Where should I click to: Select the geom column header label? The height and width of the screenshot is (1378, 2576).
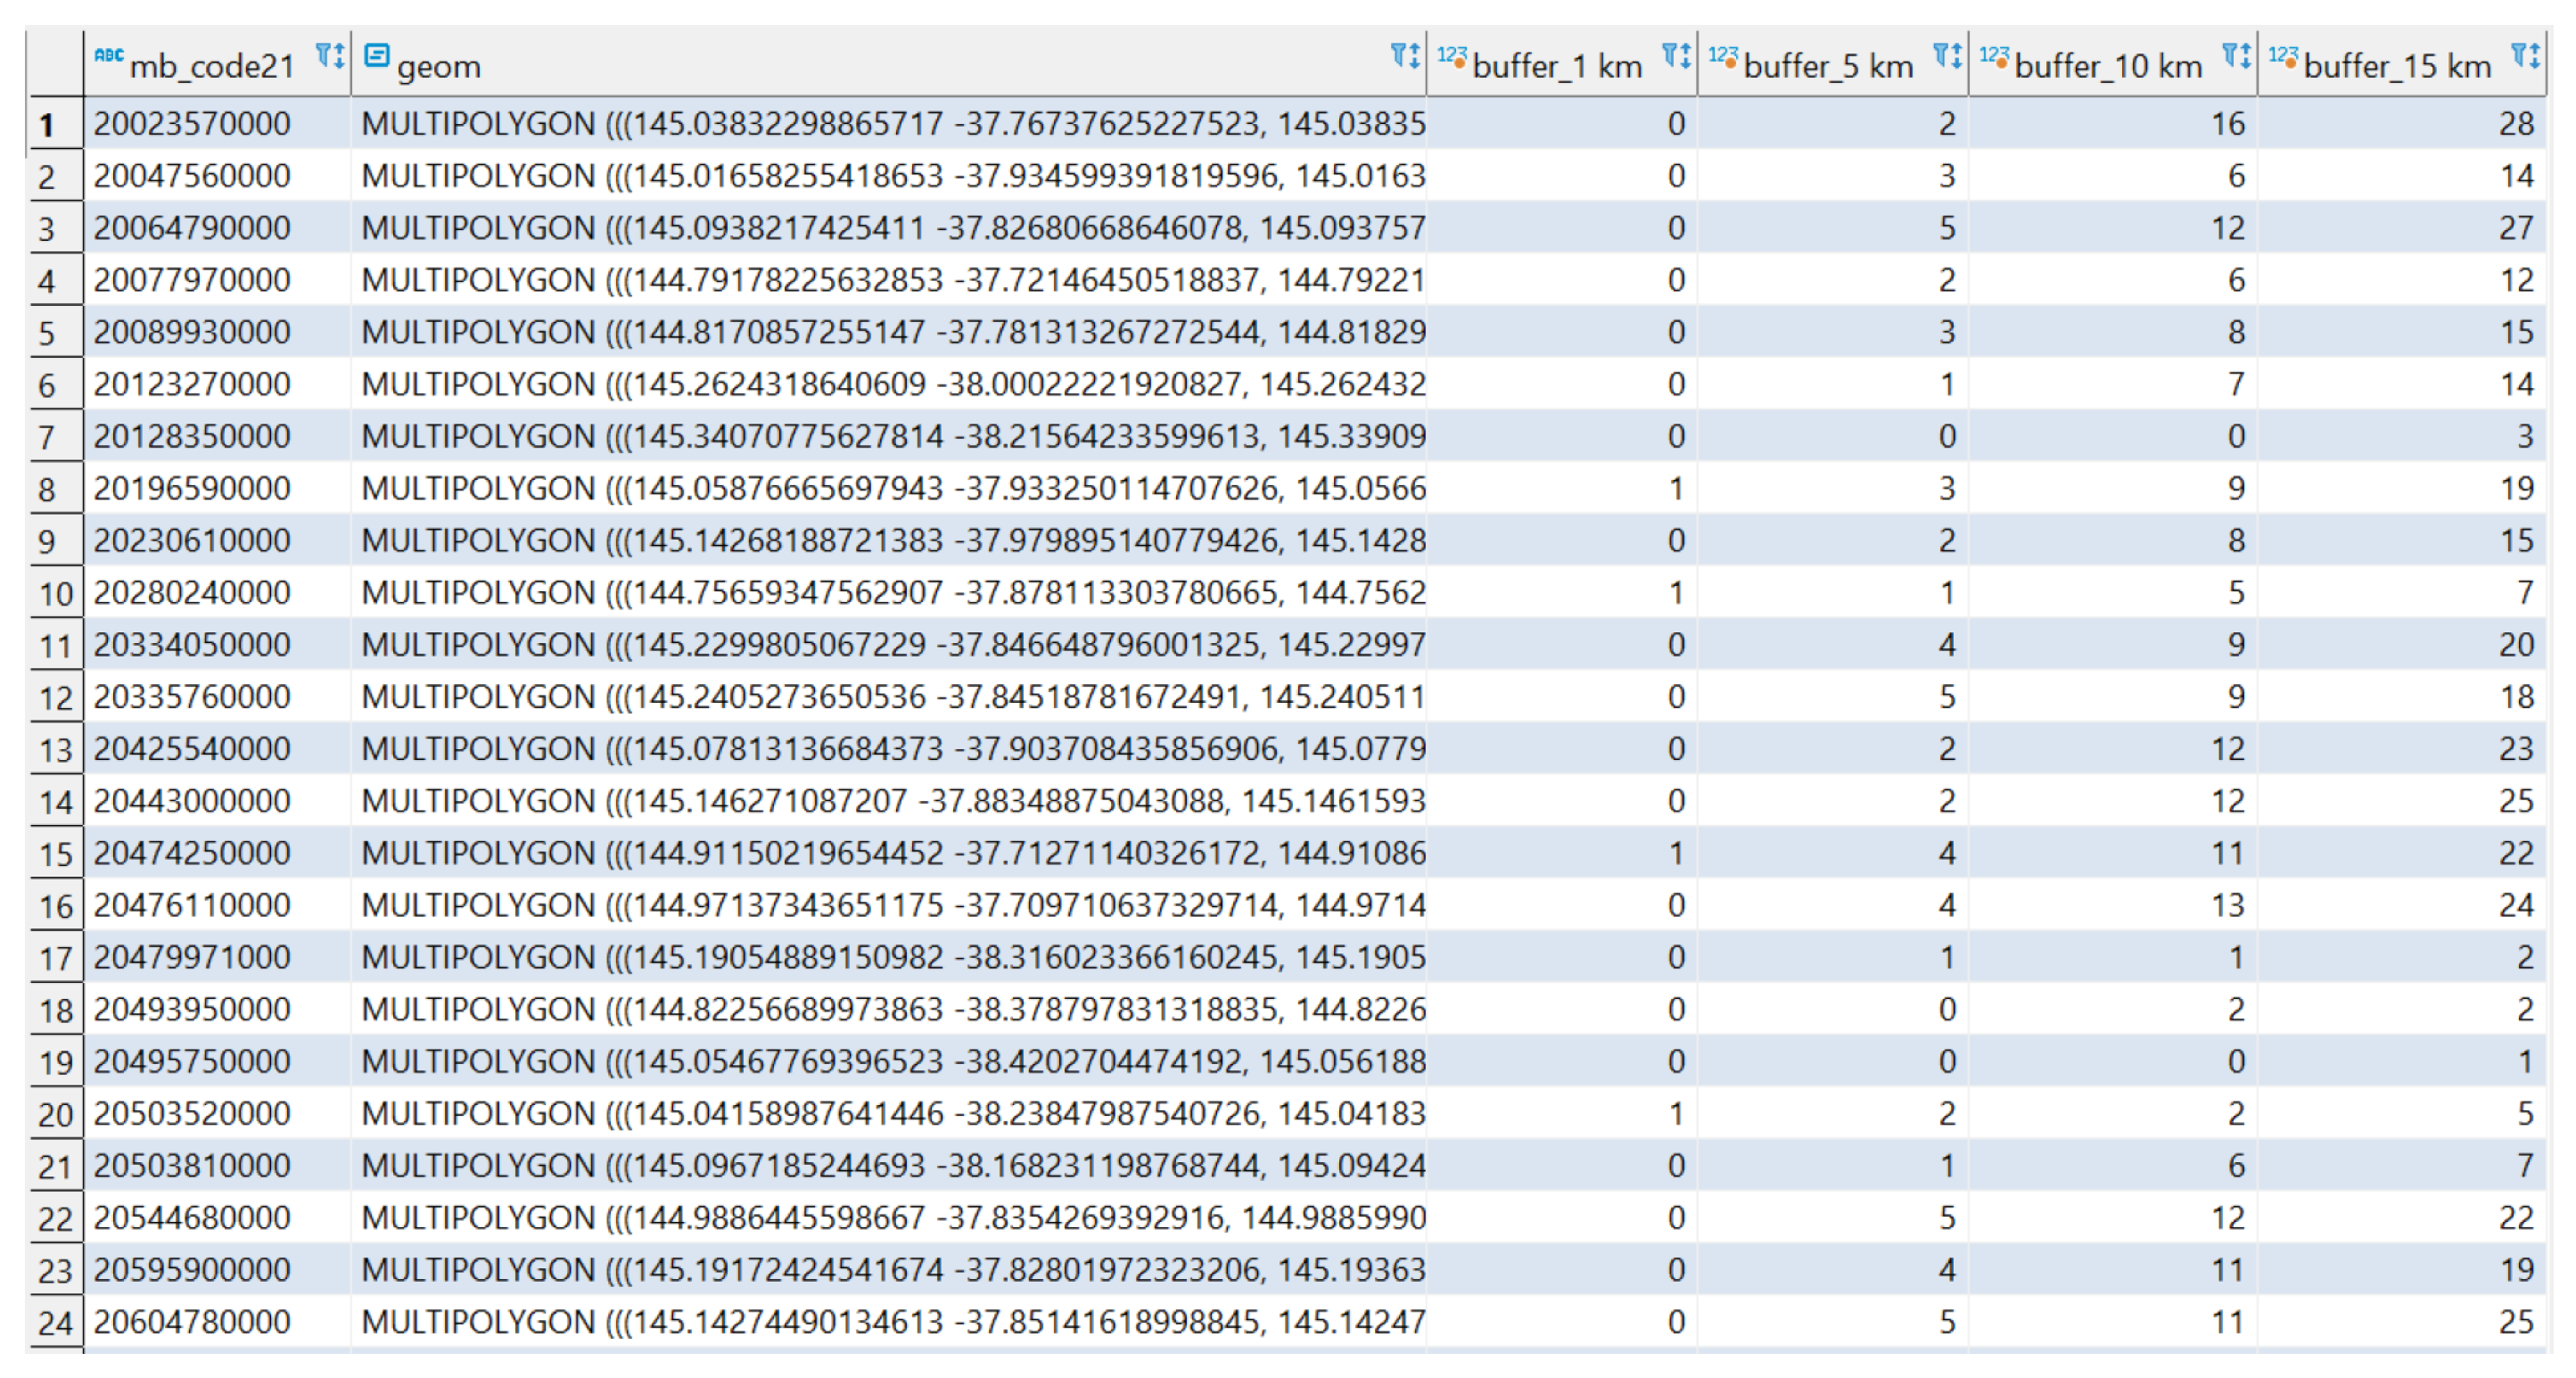(x=439, y=67)
